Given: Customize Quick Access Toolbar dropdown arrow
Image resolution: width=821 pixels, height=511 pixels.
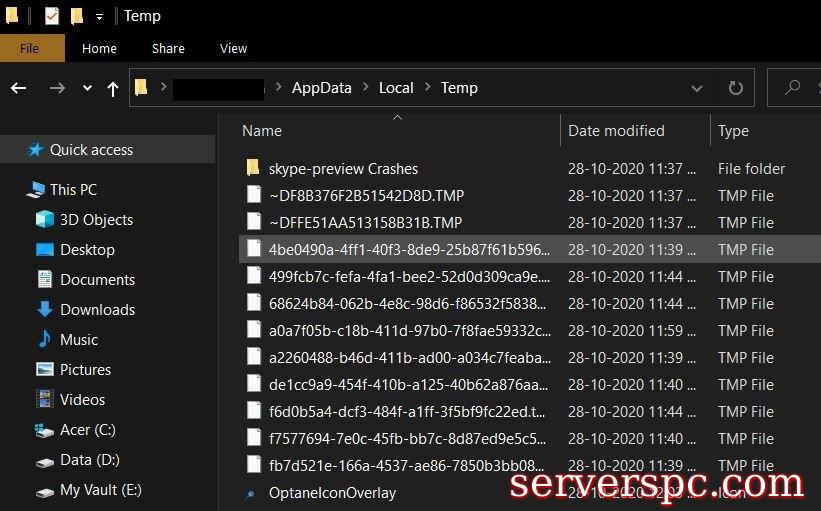Looking at the screenshot, I should (99, 16).
